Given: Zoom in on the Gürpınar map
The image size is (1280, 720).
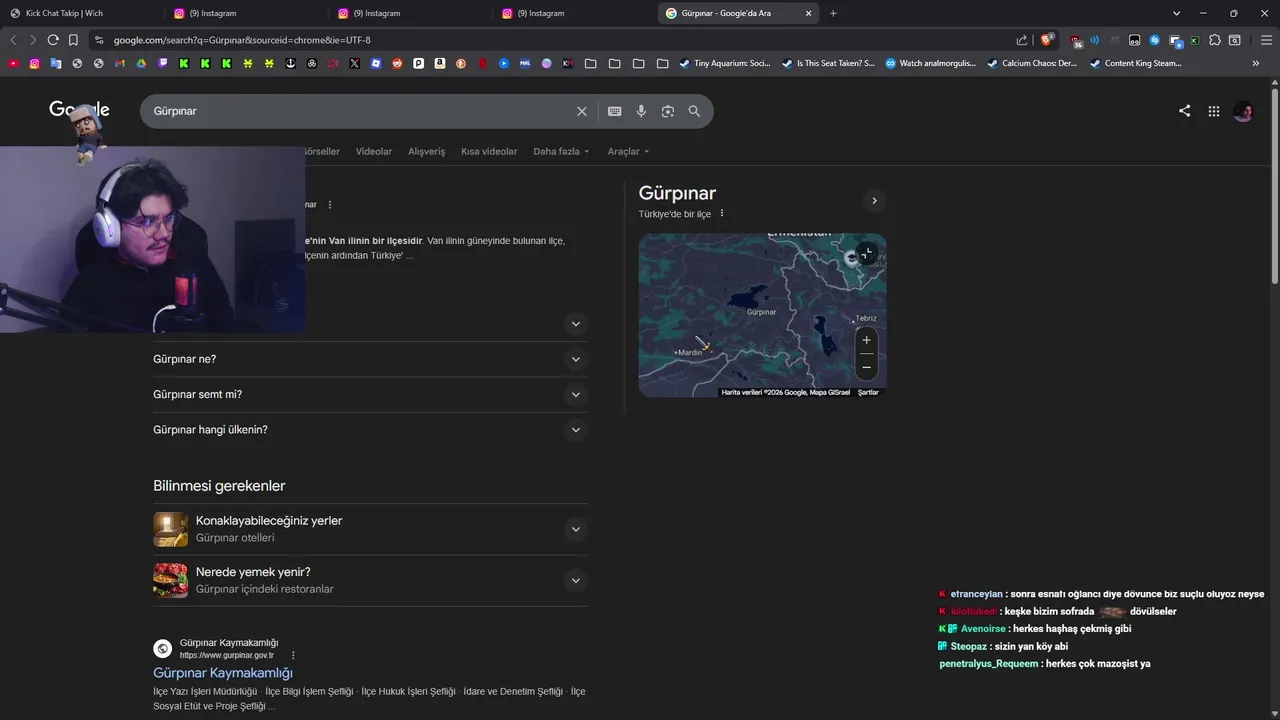Looking at the screenshot, I should tap(866, 340).
